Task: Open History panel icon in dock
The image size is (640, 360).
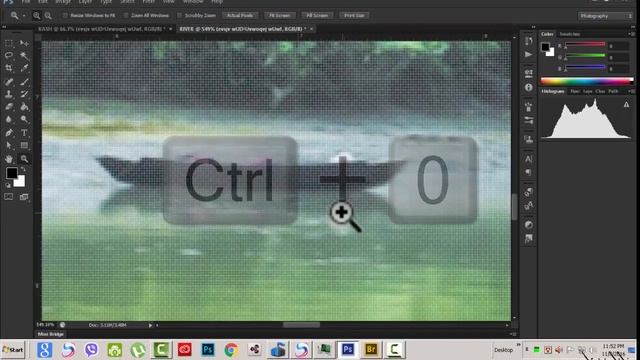Action: [529, 41]
